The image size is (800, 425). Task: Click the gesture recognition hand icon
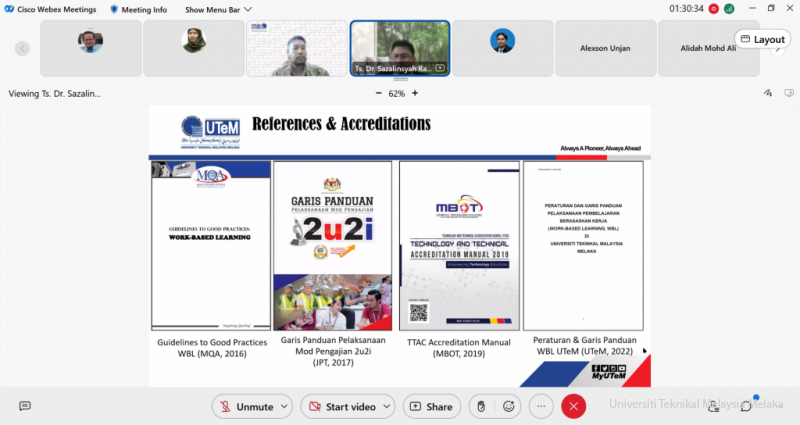tap(480, 407)
